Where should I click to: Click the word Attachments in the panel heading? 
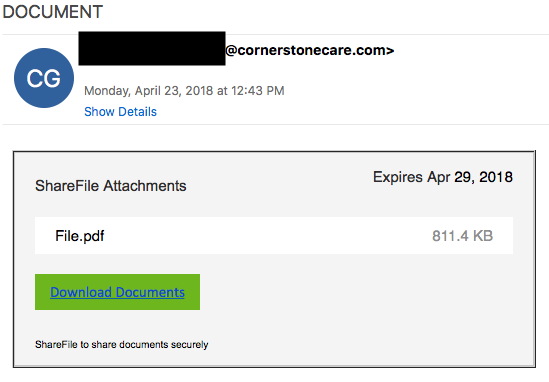(x=145, y=186)
